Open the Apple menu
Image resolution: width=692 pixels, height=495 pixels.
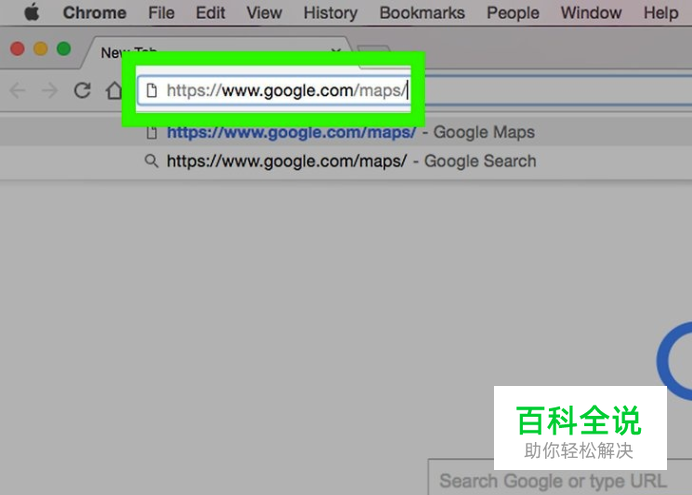coord(32,12)
